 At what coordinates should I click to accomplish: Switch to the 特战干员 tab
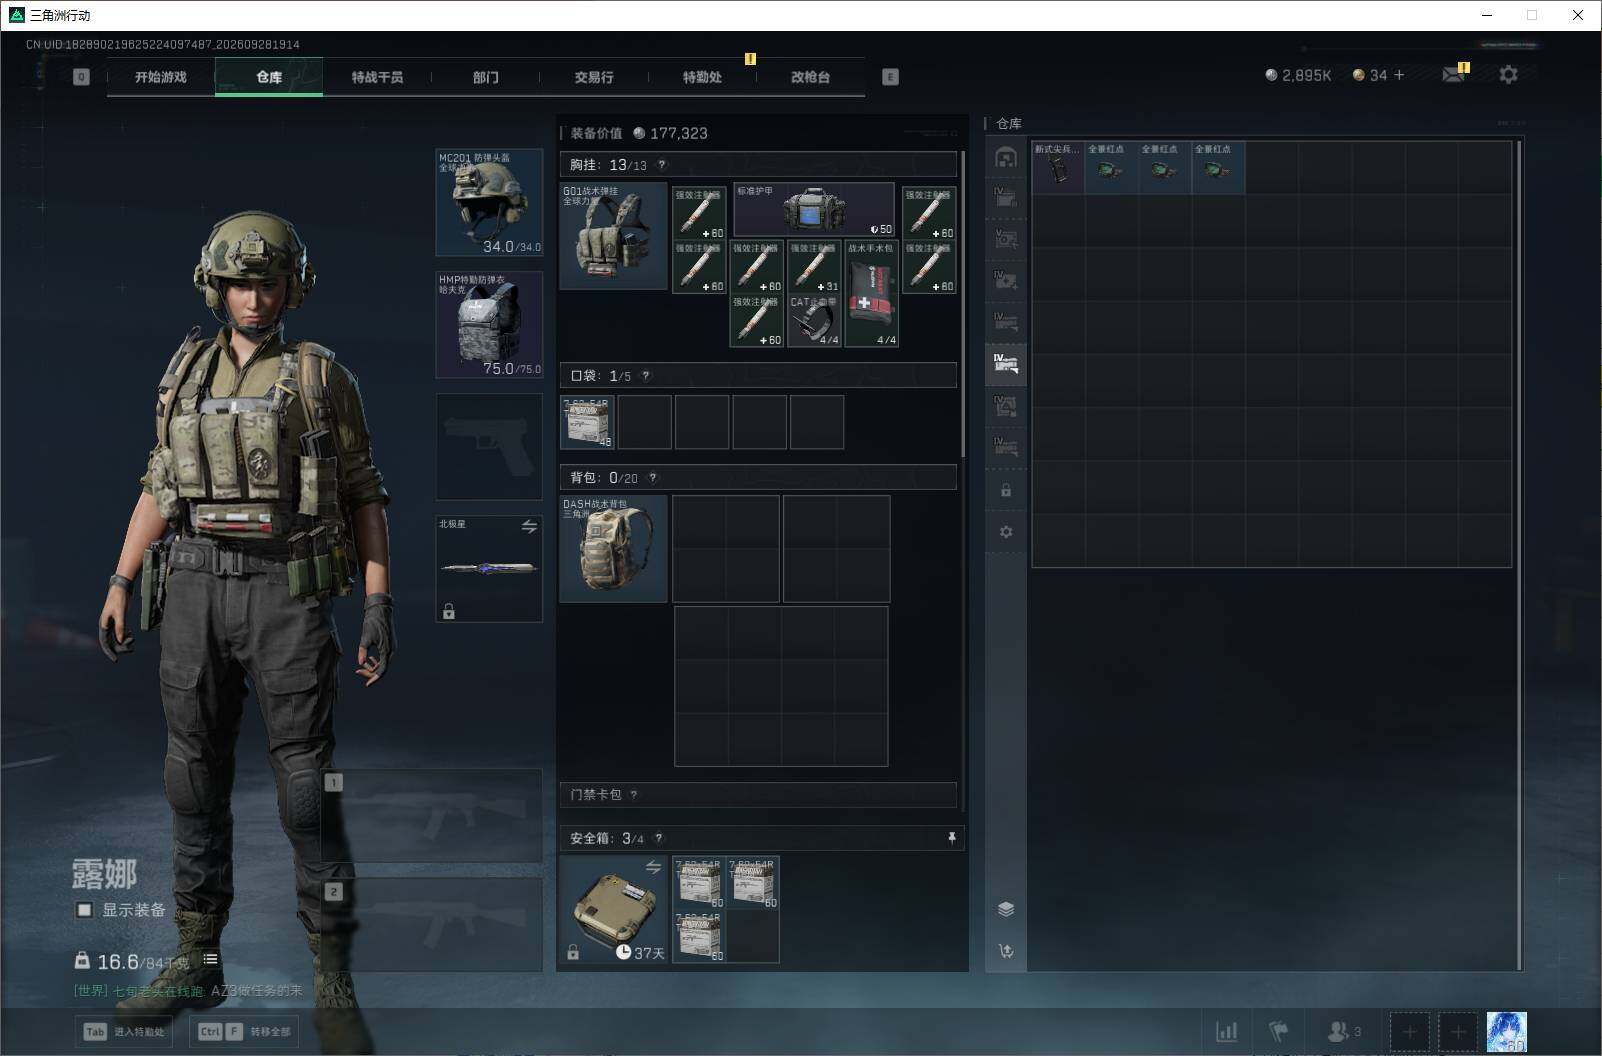point(377,77)
